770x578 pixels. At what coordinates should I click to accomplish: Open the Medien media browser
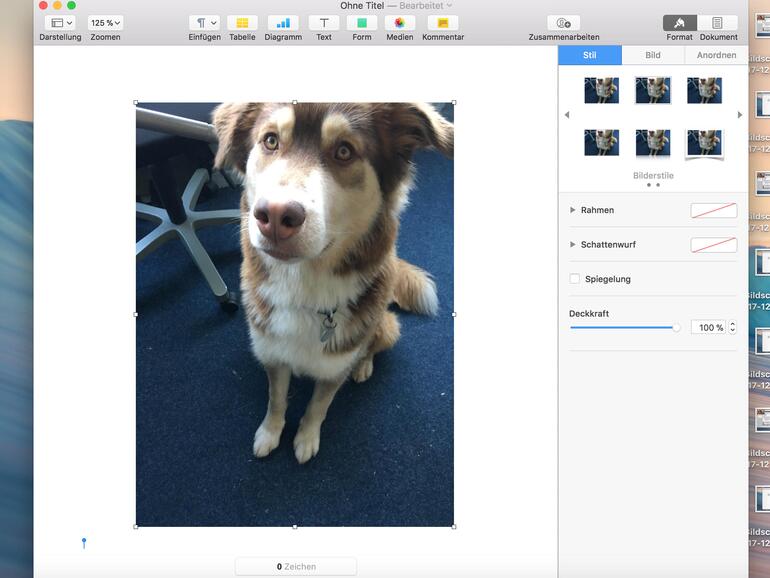(x=400, y=23)
